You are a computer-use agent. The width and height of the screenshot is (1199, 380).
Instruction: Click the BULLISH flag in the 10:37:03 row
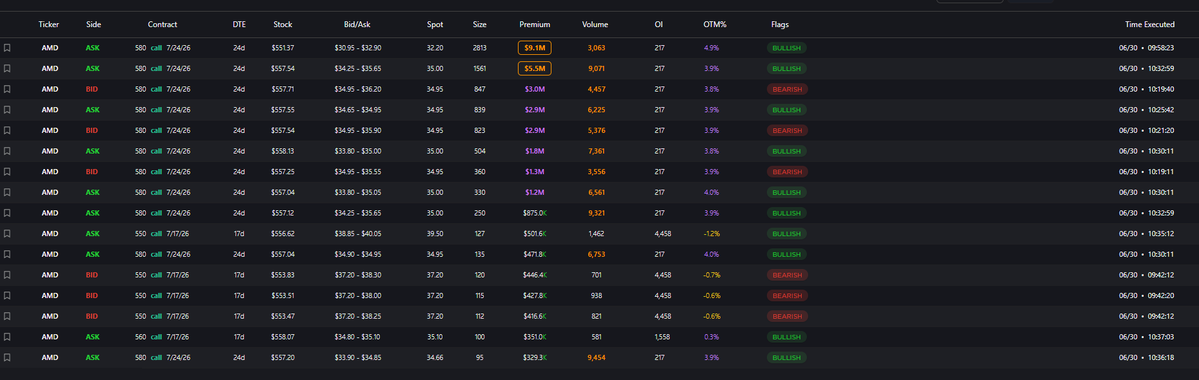787,336
